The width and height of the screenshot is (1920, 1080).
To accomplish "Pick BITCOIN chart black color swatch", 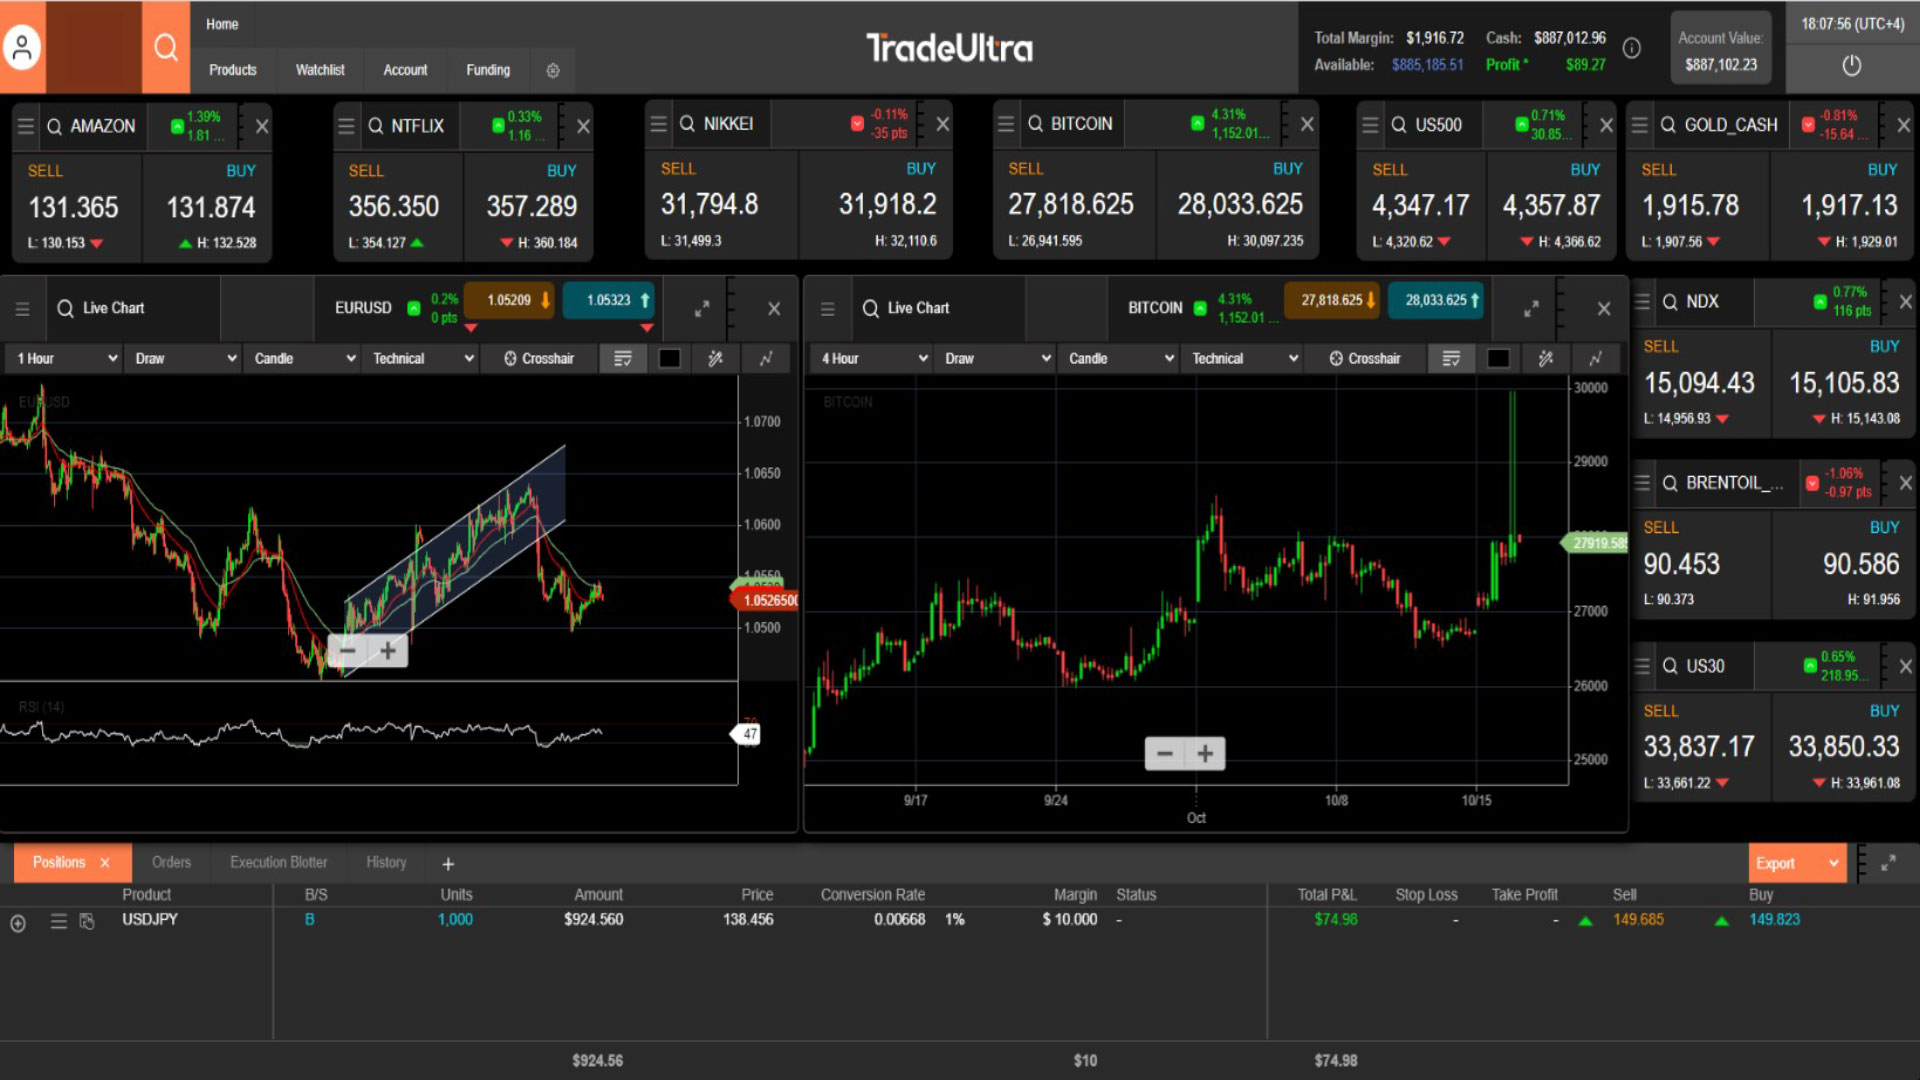I will click(x=1498, y=358).
